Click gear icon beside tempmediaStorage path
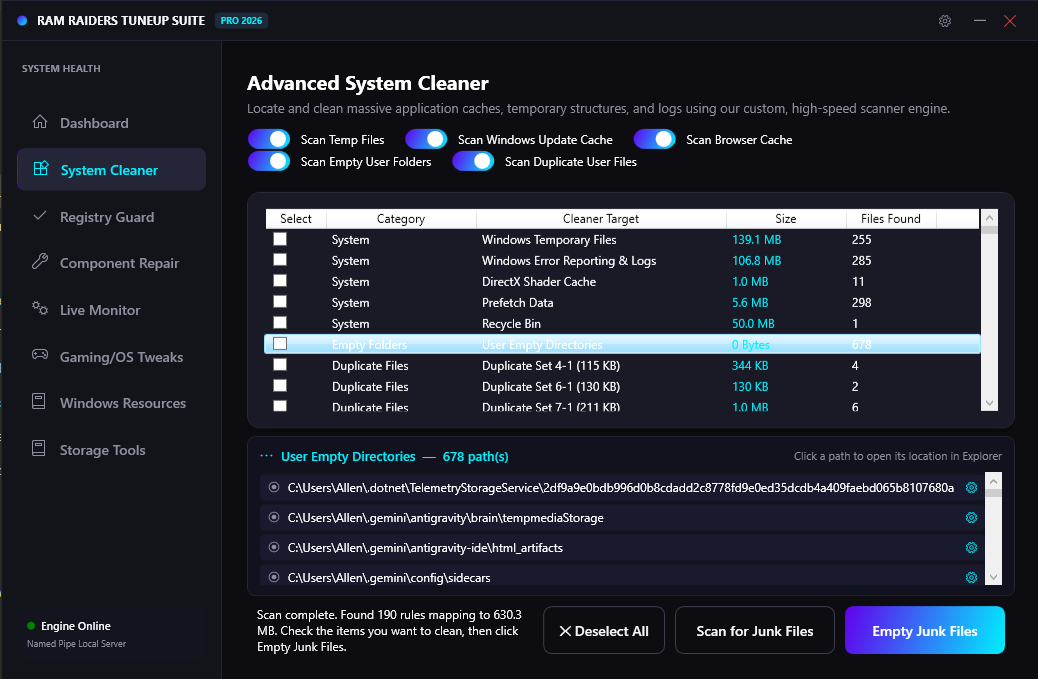Screen dimensions: 1038x679 coord(971,518)
